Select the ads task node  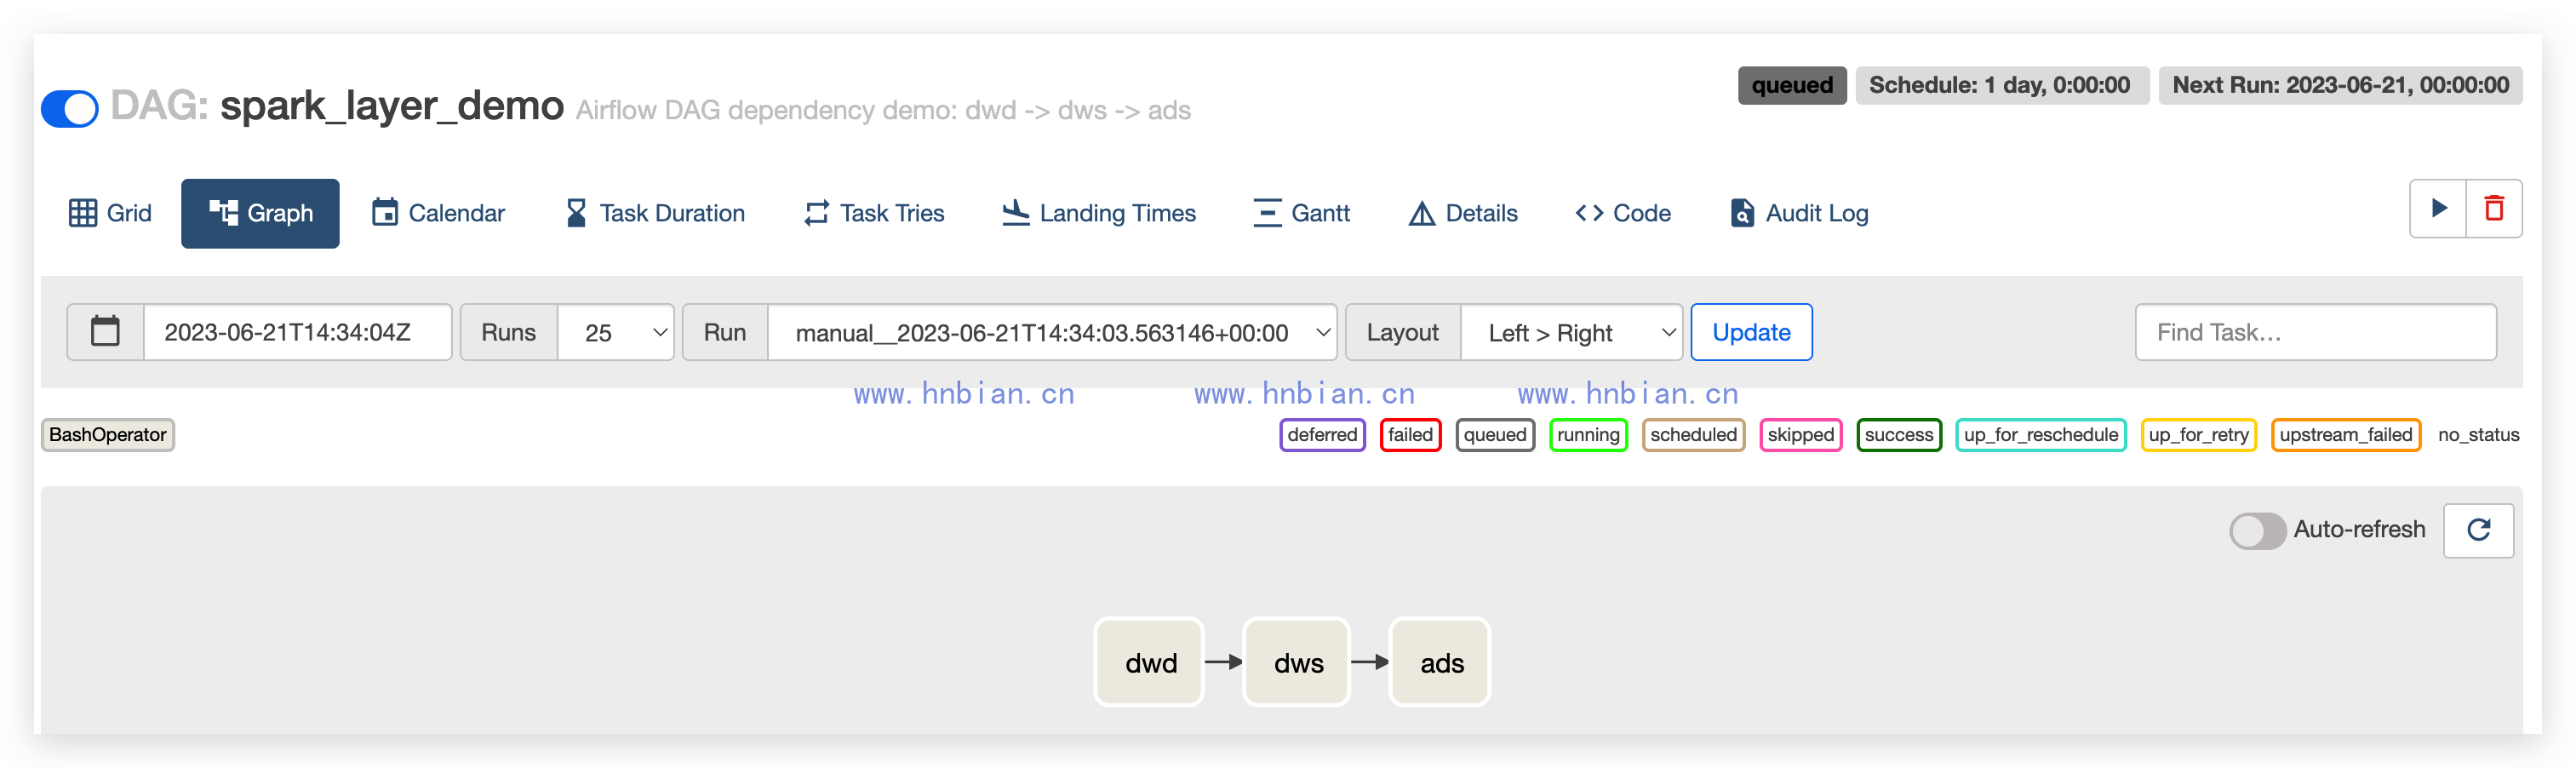pos(1440,662)
